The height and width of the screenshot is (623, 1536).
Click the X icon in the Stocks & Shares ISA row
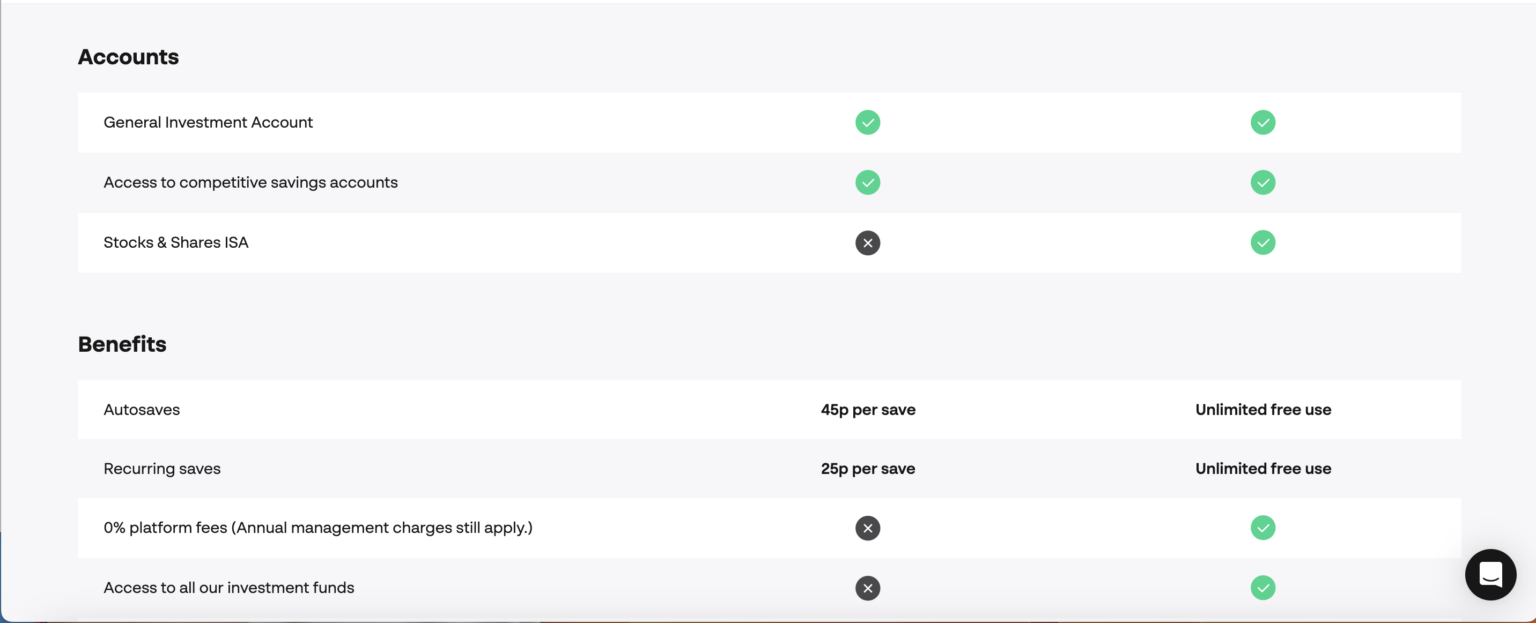coord(868,242)
